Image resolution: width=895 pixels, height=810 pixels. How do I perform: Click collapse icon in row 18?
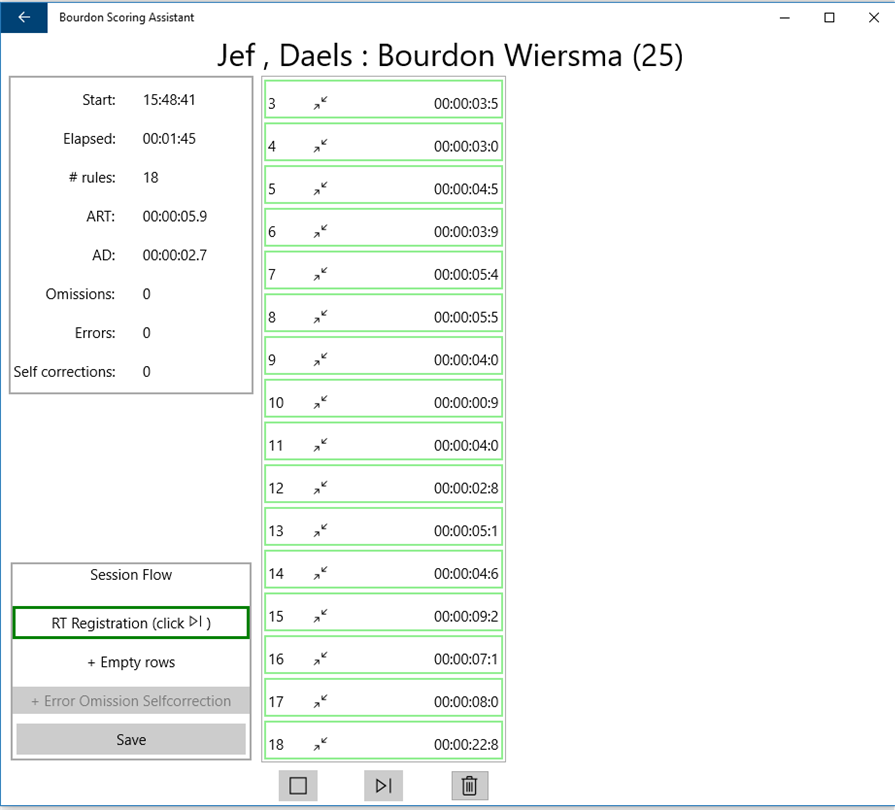click(x=320, y=744)
